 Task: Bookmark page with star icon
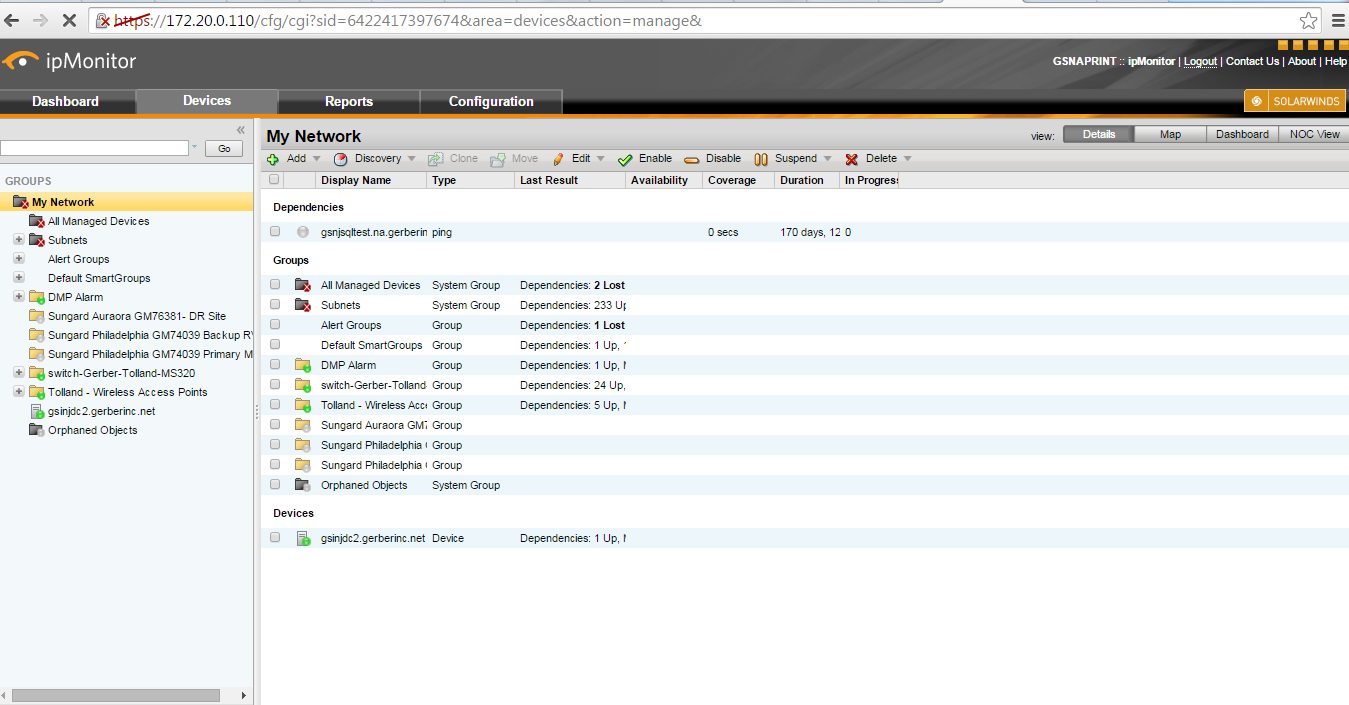(1308, 20)
